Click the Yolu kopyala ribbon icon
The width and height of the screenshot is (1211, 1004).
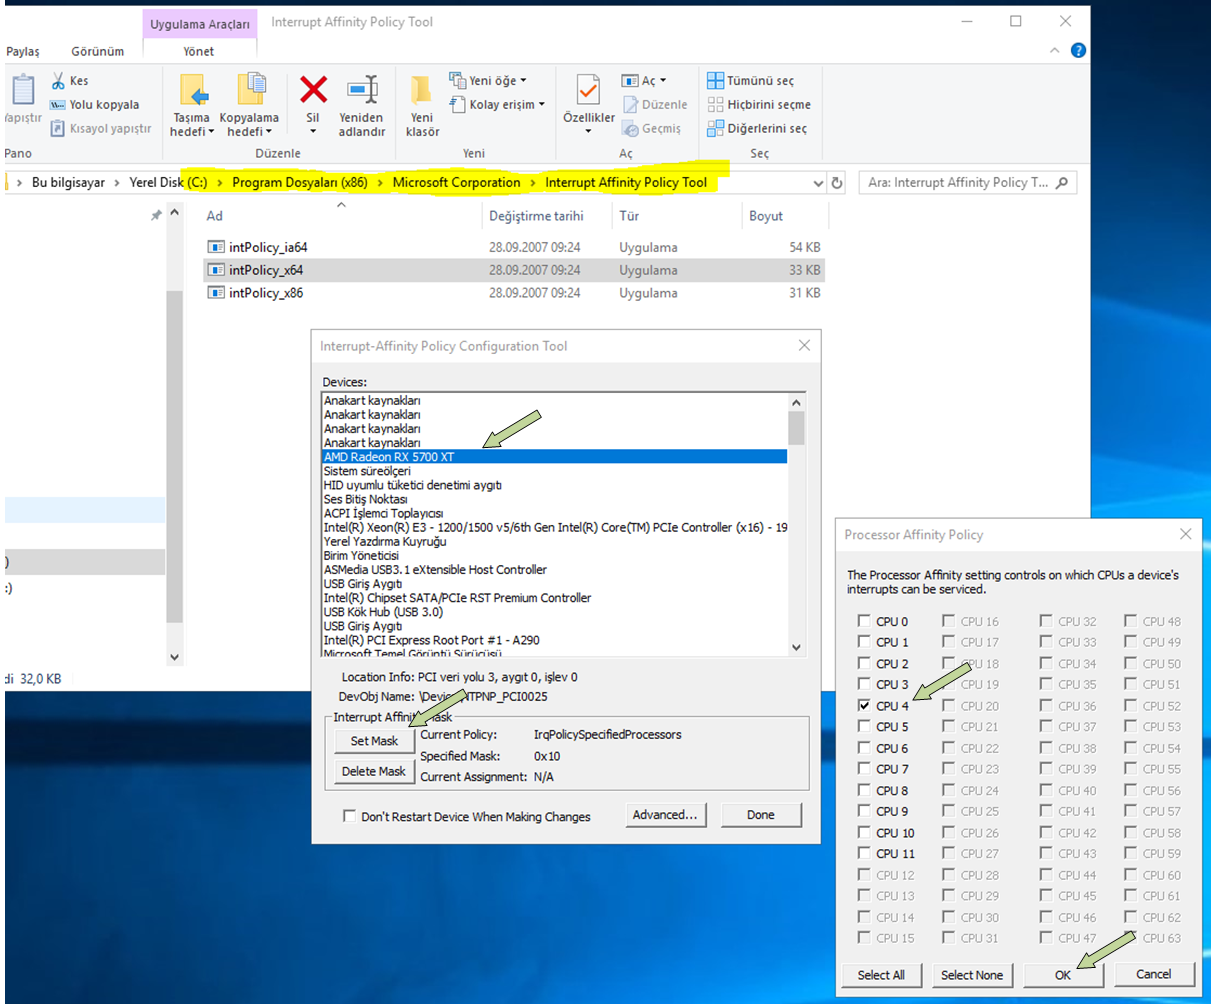pos(57,105)
